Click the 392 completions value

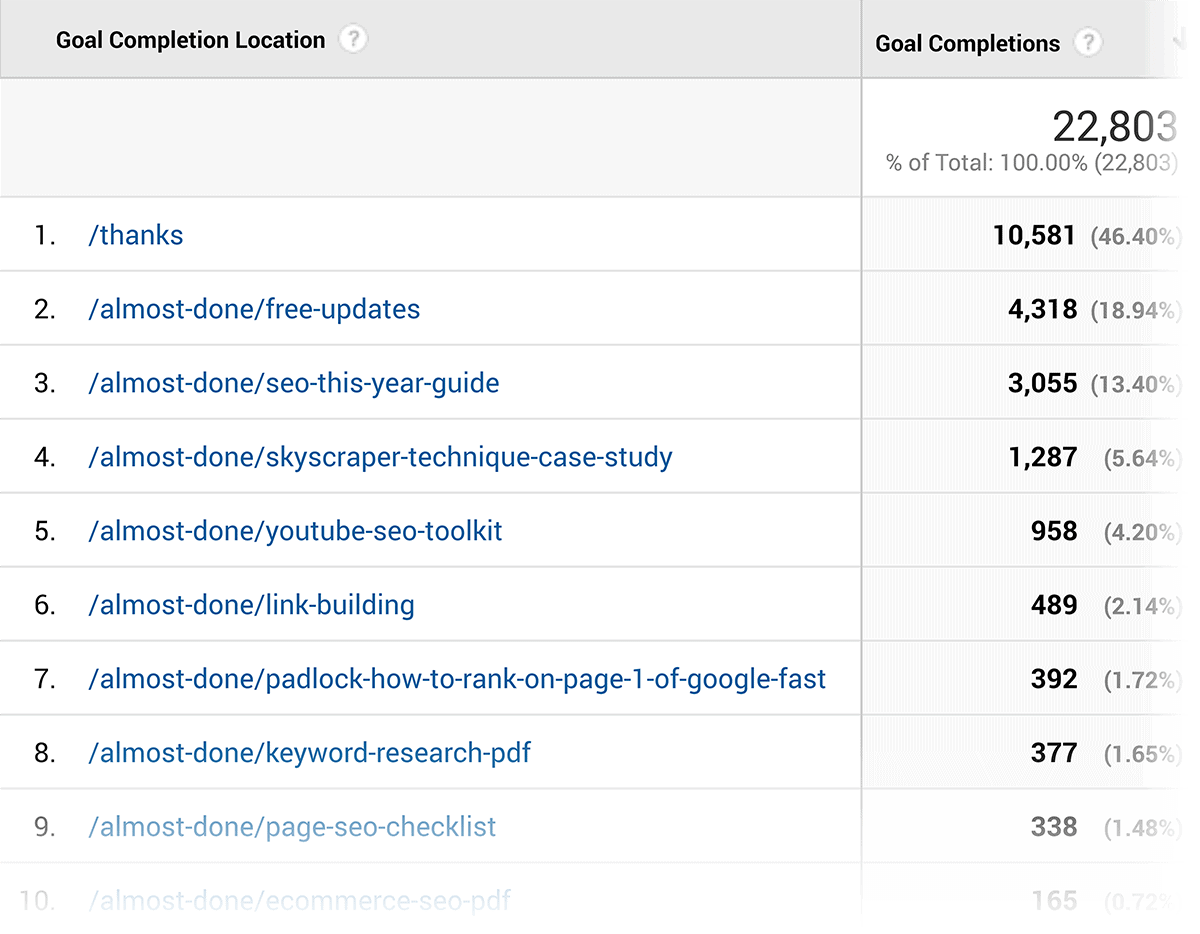coord(1054,679)
